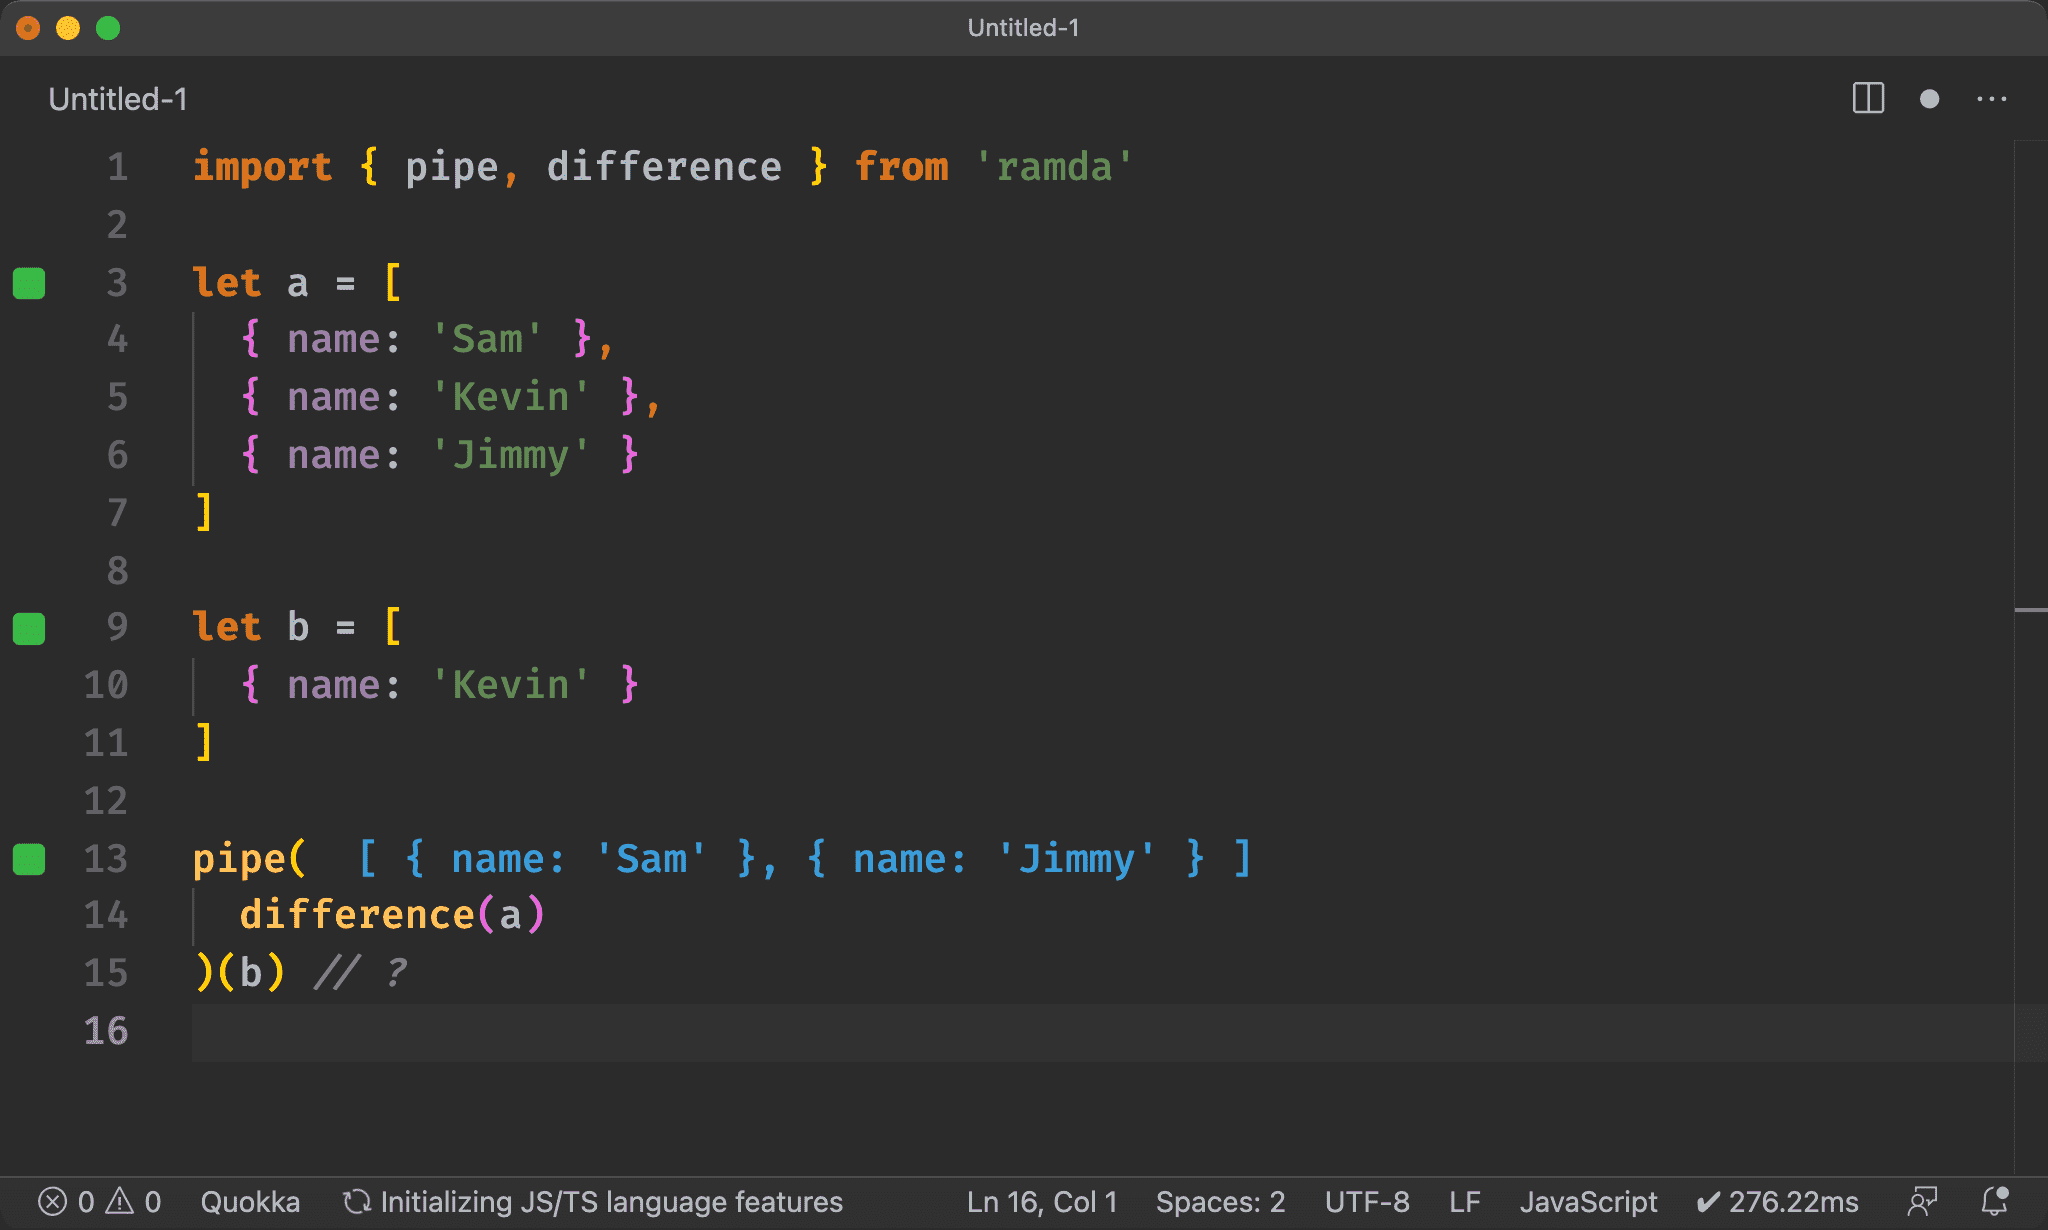Click the green Quokka marker on line 13
This screenshot has height=1230, width=2048.
click(x=29, y=859)
